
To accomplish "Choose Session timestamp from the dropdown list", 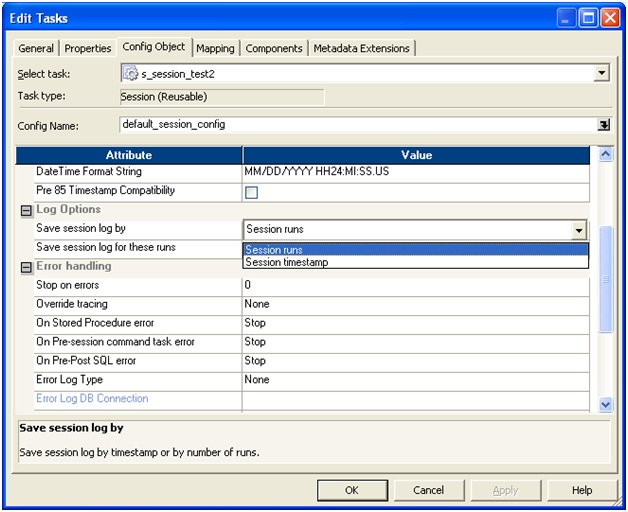I will [415, 262].
